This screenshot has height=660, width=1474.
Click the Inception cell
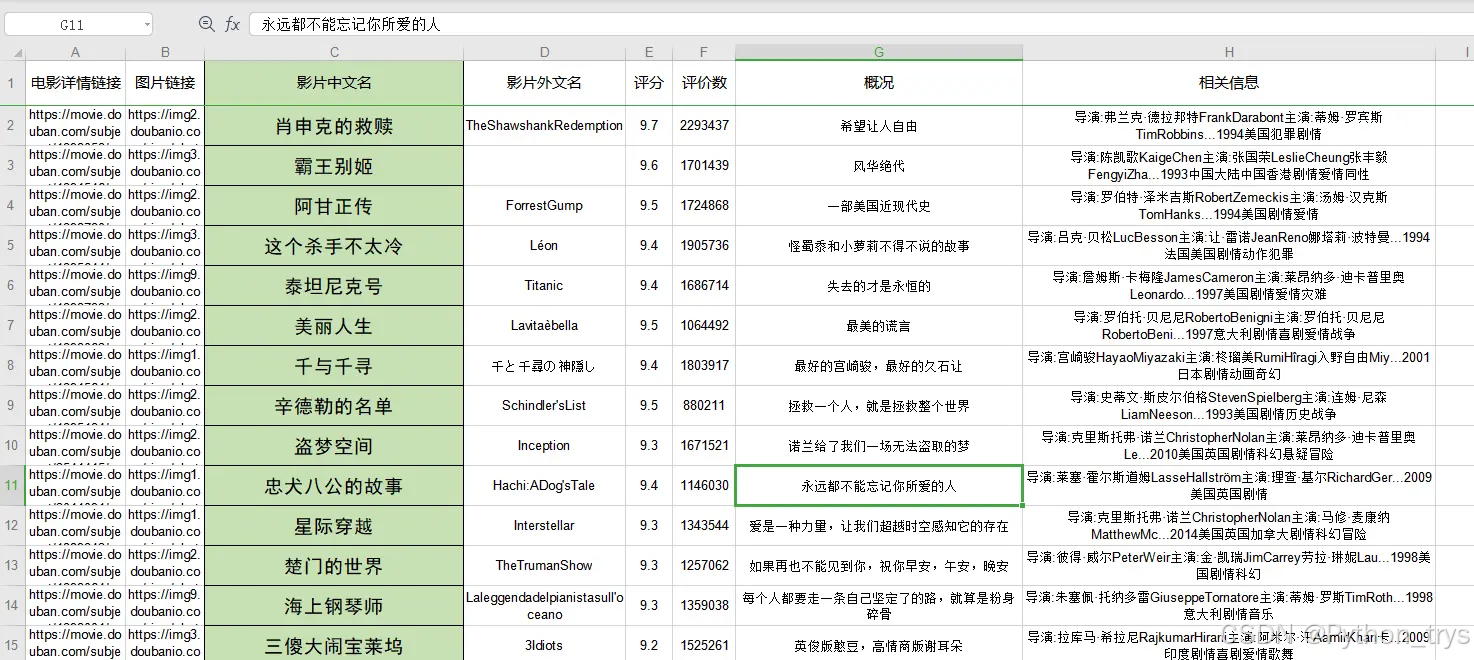point(544,446)
